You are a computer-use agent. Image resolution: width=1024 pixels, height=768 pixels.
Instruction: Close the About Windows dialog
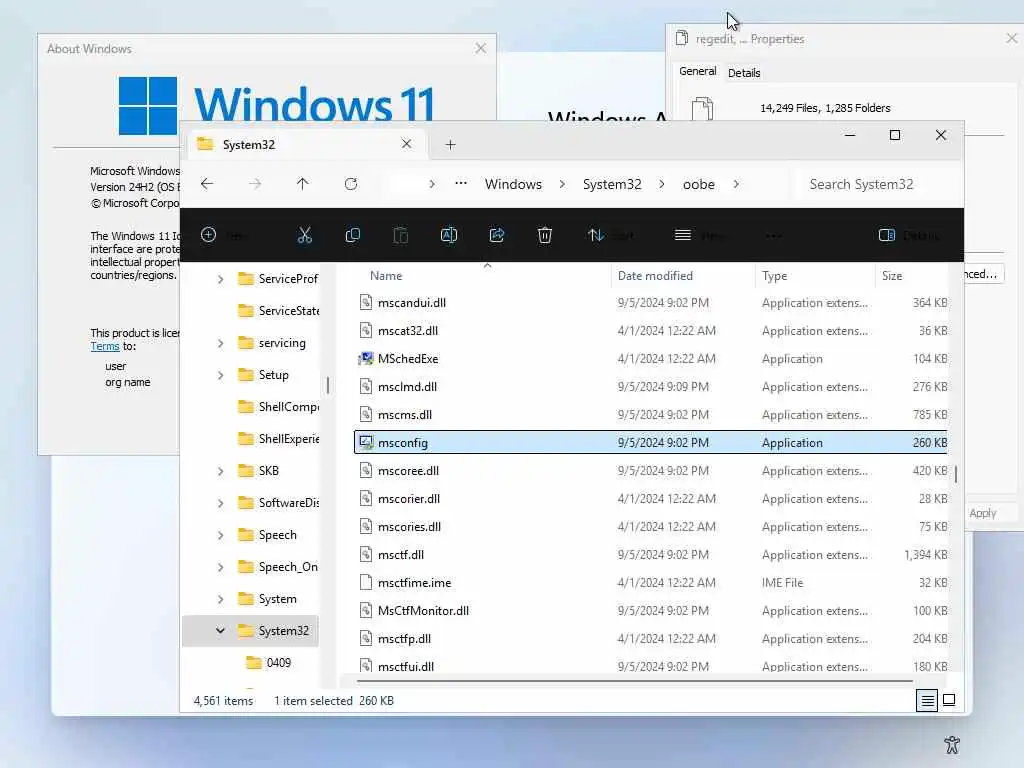[x=481, y=48]
